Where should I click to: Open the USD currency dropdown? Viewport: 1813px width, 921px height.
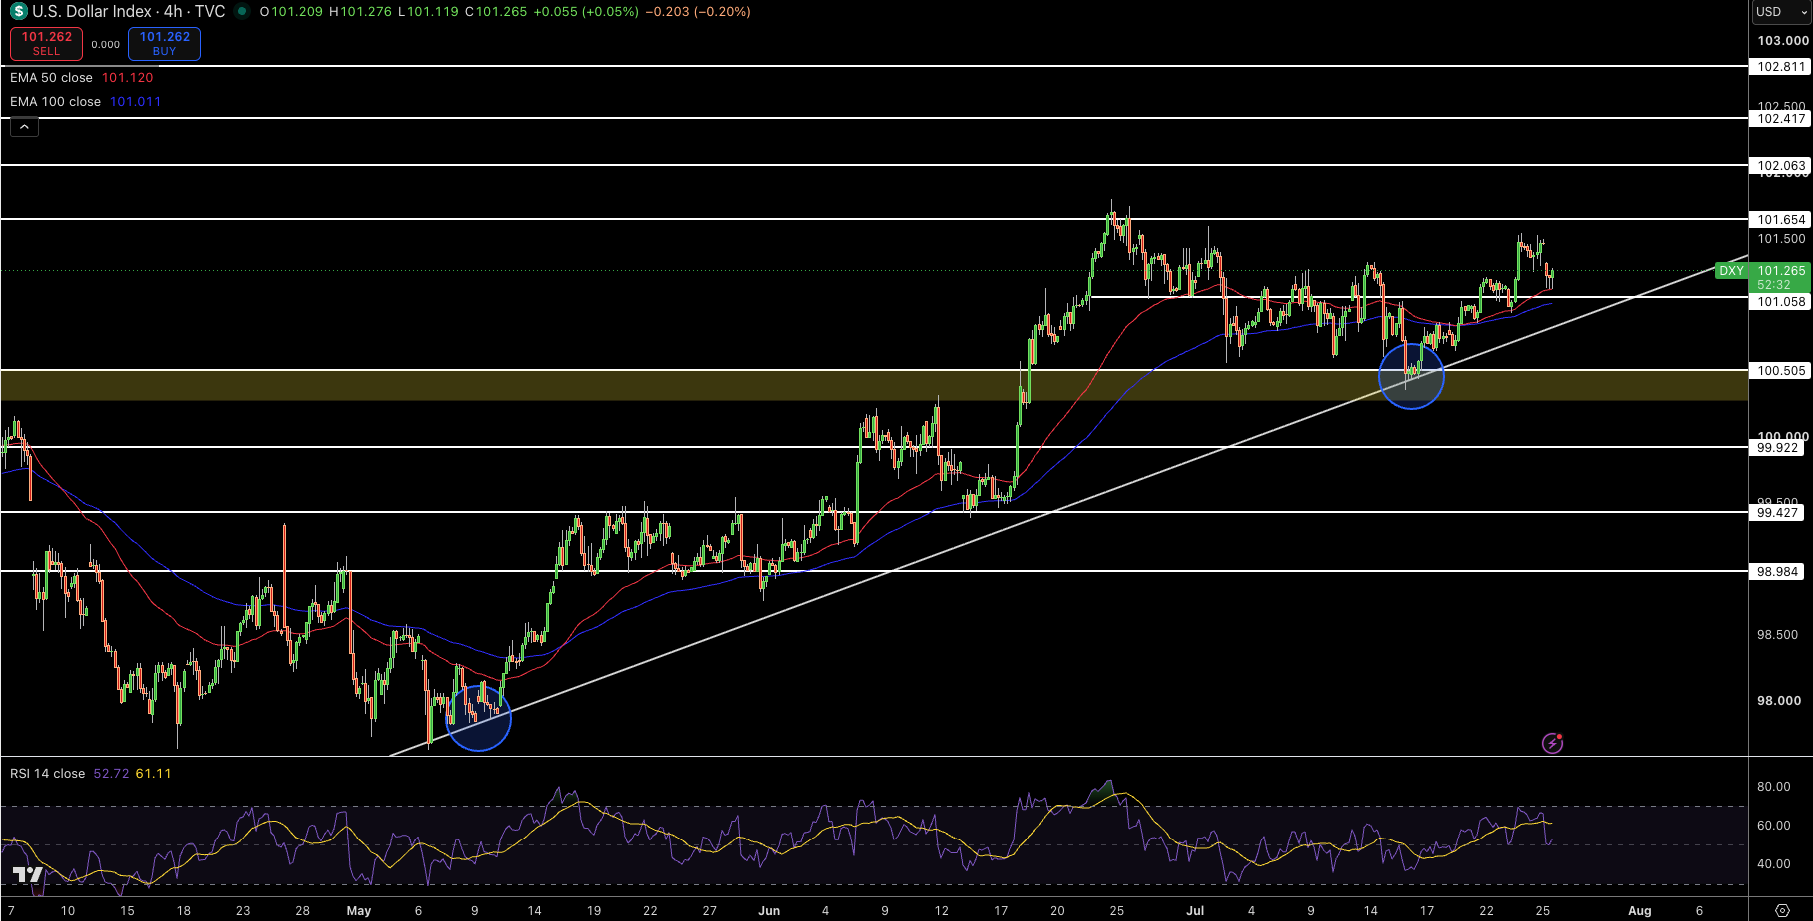[x=1781, y=12]
